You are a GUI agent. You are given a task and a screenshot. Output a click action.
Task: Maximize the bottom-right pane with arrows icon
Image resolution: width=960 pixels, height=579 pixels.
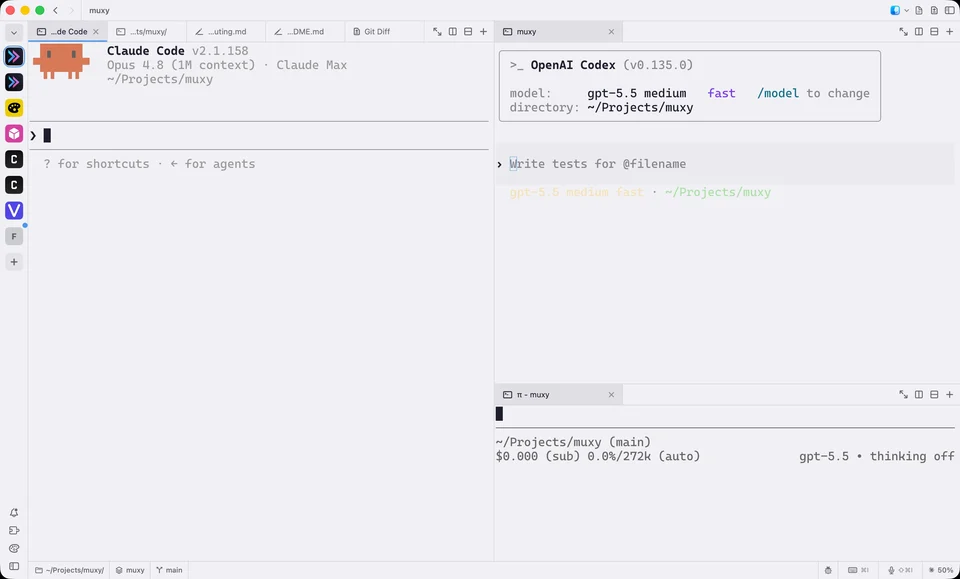tap(903, 395)
